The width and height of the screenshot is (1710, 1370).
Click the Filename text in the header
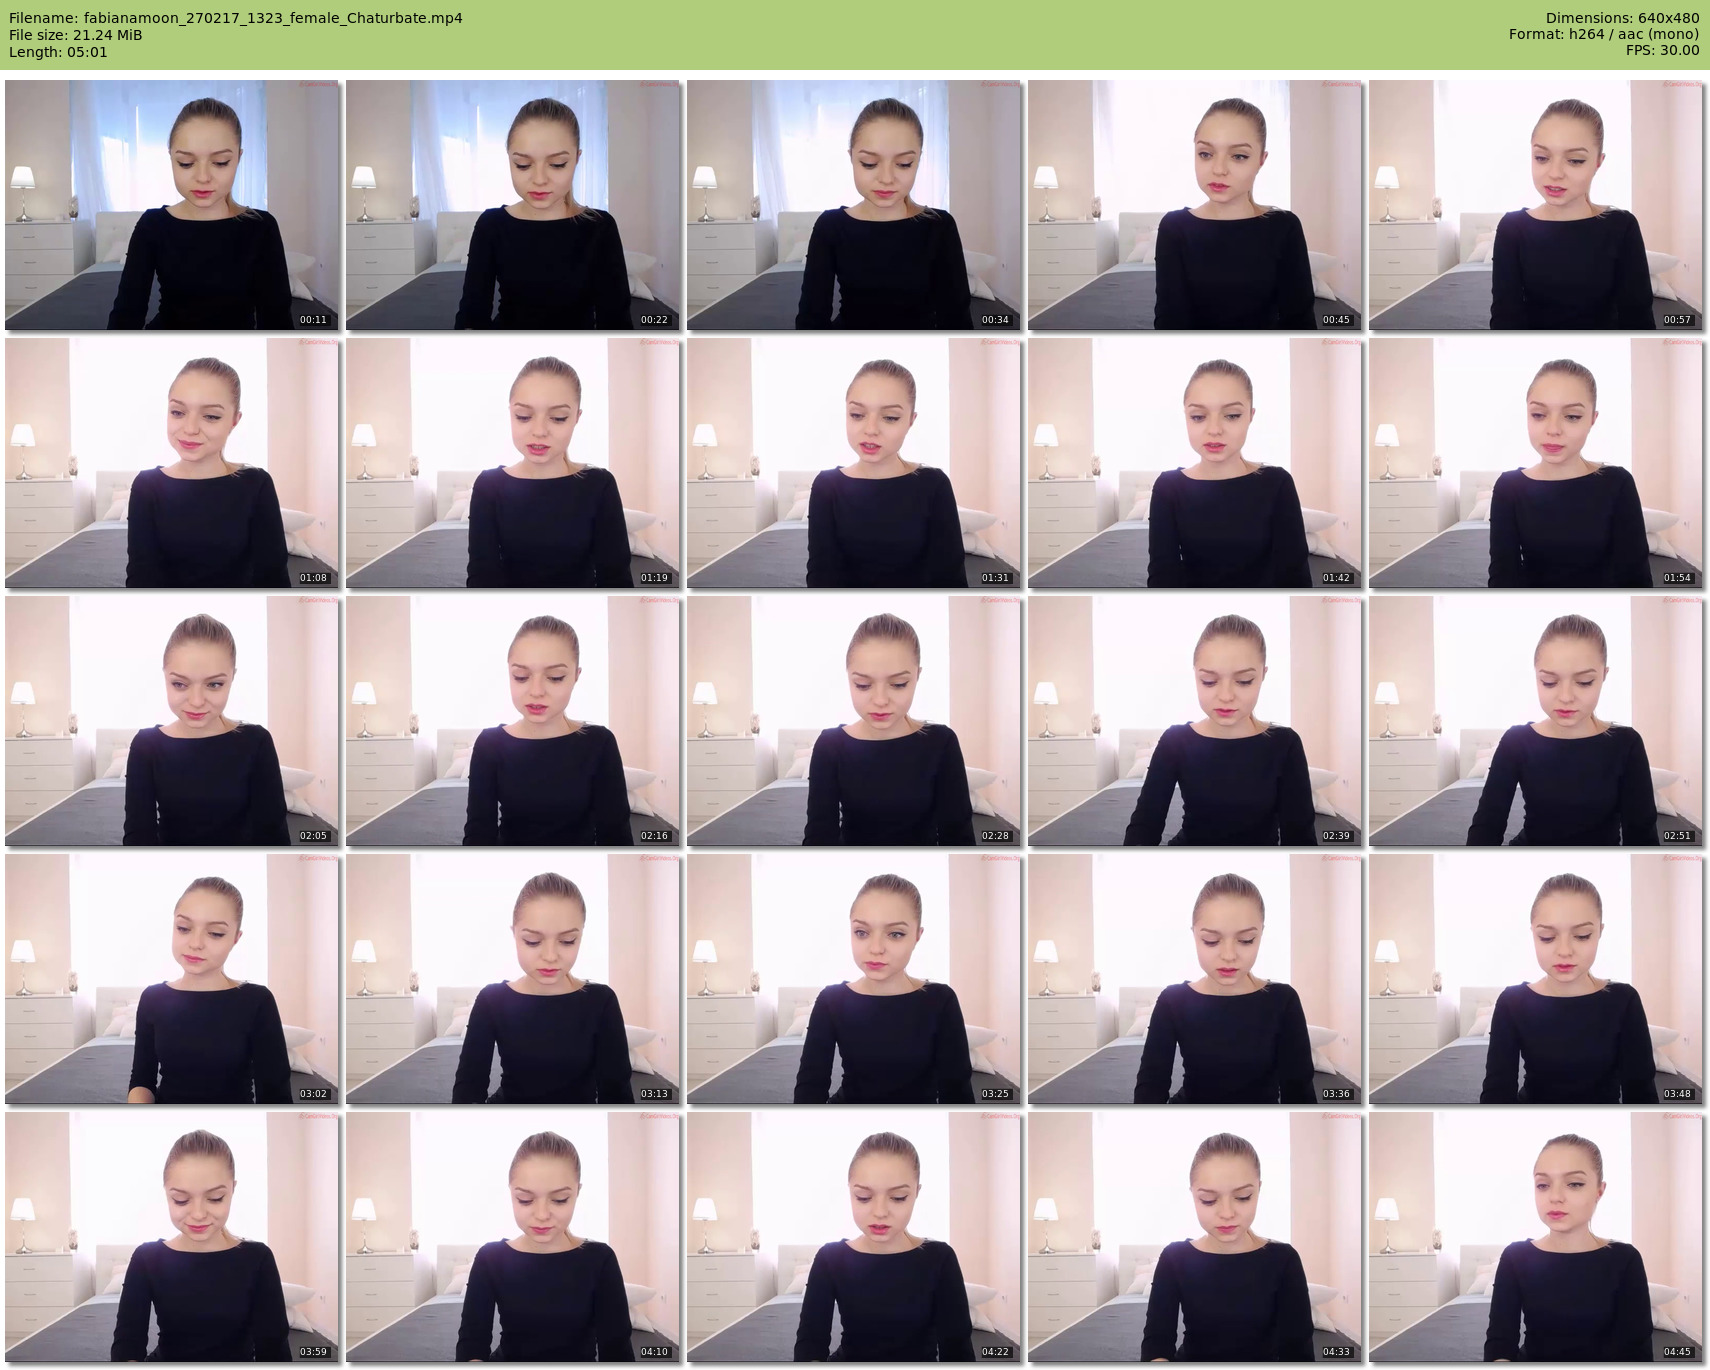pos(236,18)
